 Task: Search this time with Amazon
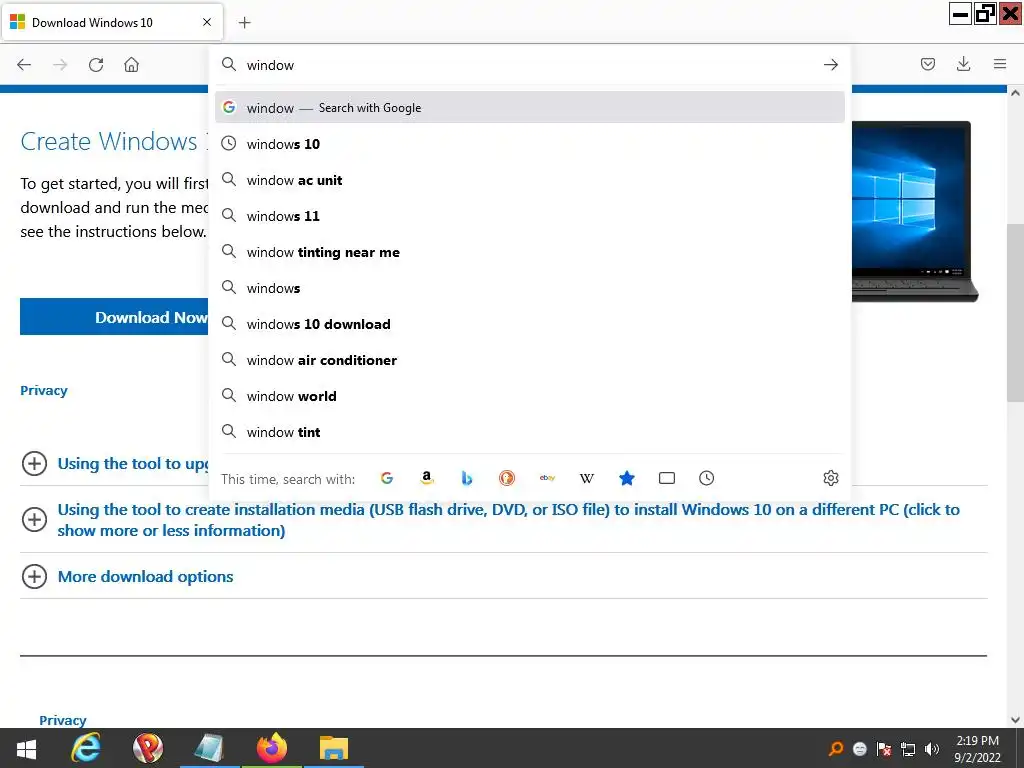click(426, 478)
